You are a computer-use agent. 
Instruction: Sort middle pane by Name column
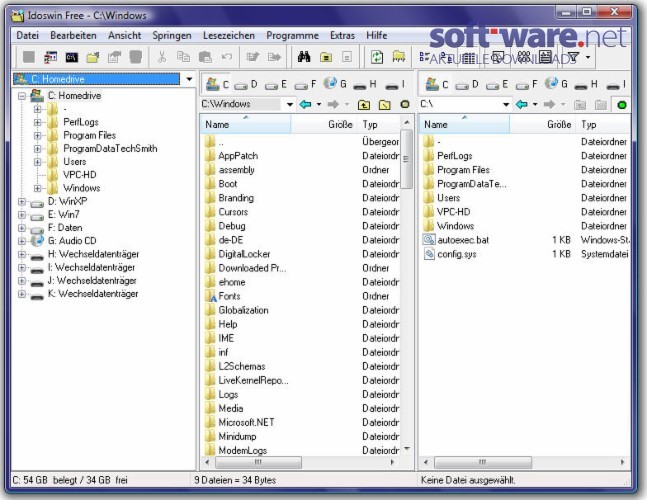point(246,124)
